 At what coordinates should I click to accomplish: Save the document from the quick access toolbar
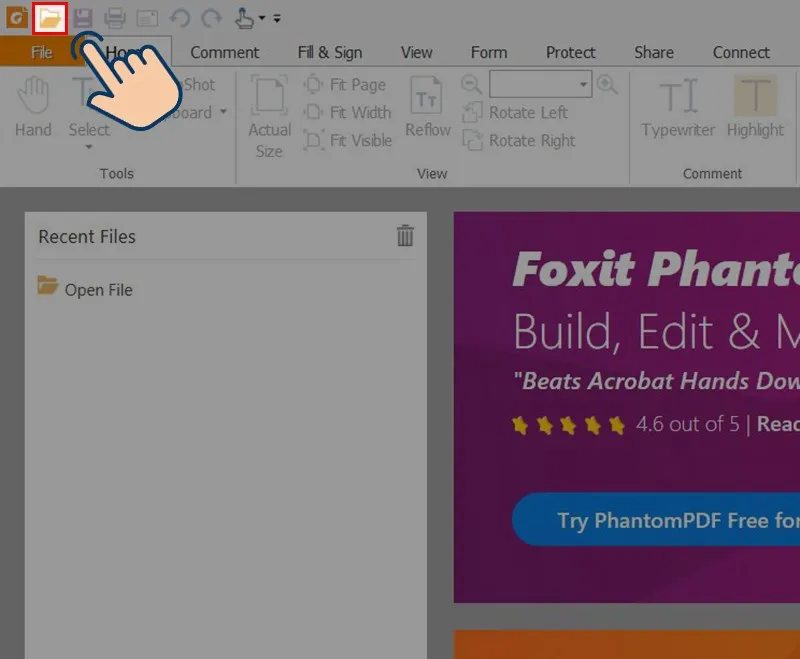[82, 16]
